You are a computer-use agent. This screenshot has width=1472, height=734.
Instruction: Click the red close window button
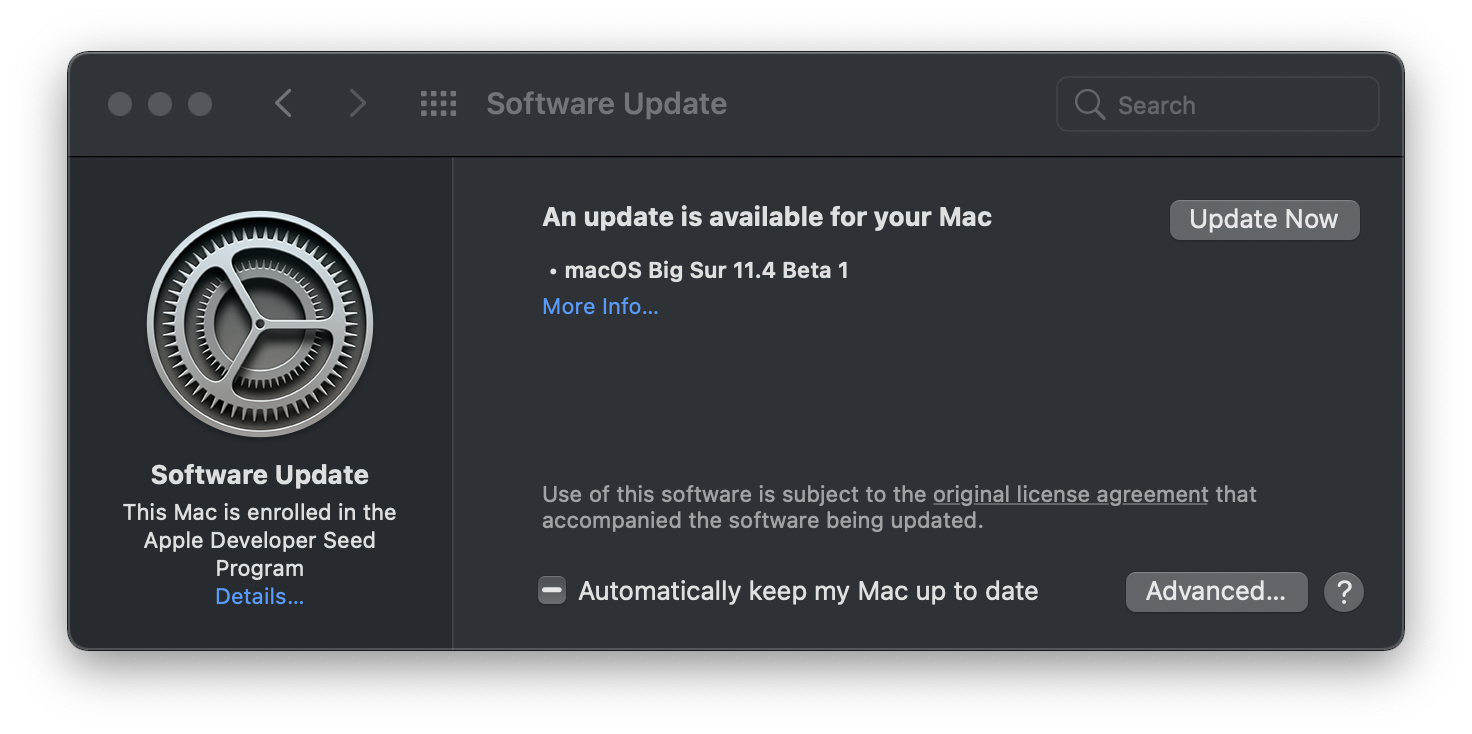click(120, 104)
